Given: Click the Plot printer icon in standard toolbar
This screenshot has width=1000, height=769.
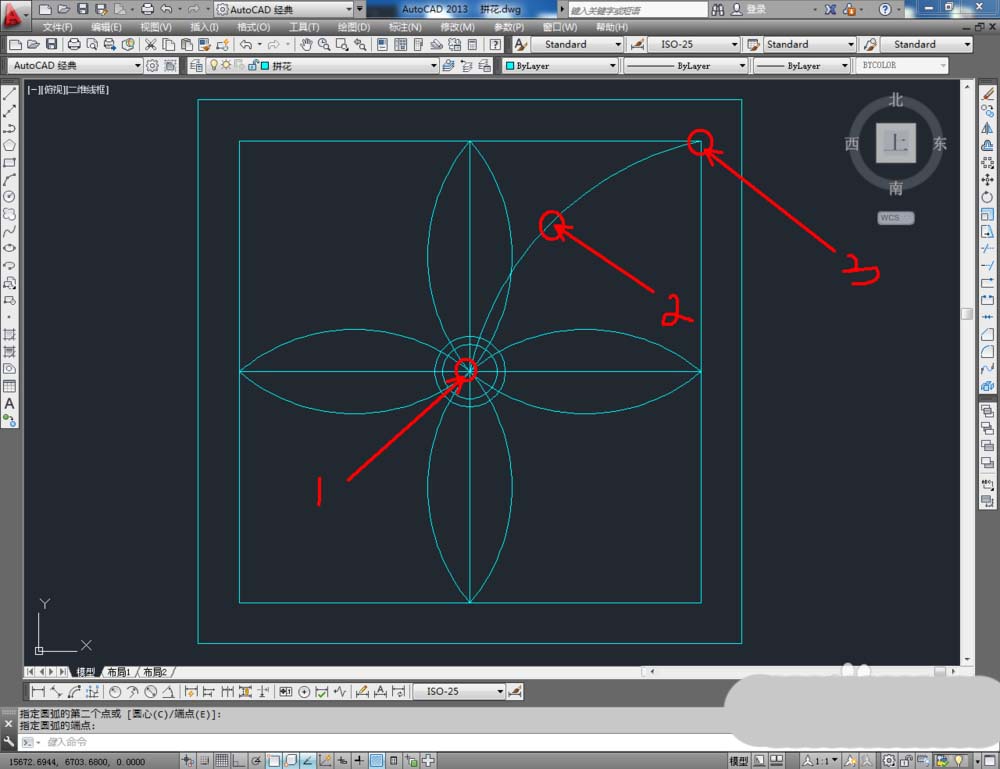Looking at the screenshot, I should tap(74, 45).
